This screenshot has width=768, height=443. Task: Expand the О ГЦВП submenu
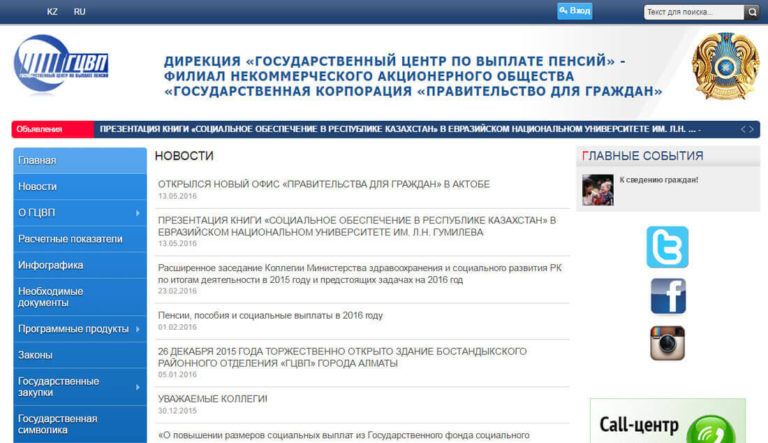click(137, 213)
